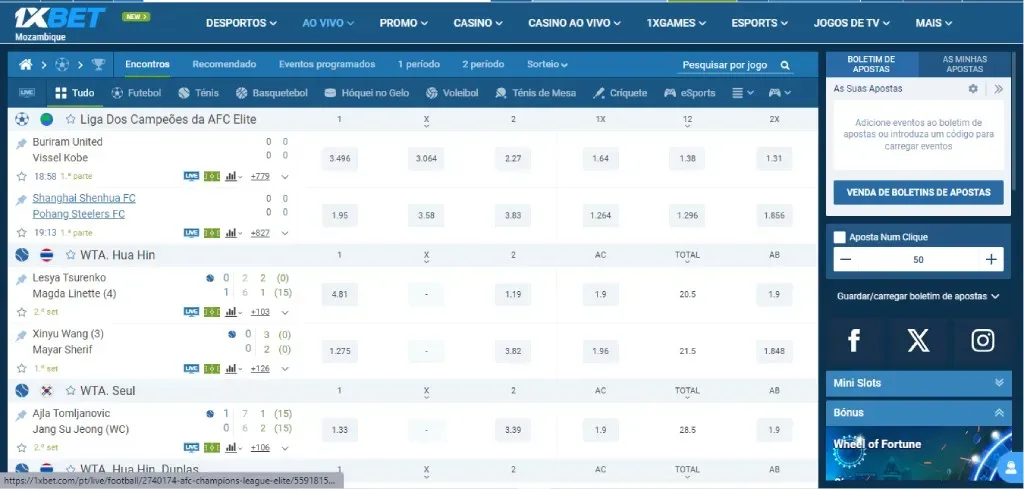The height and width of the screenshot is (489, 1024).
Task: Click the football icon in breadcrumb
Action: (62, 65)
